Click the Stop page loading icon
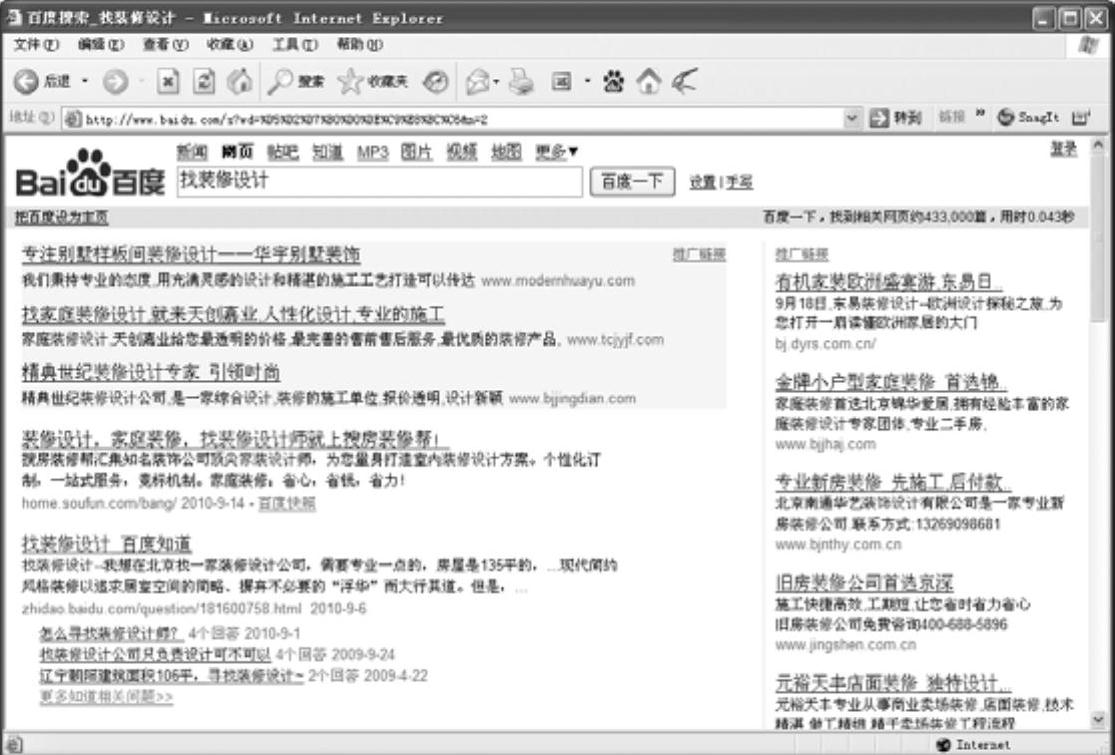Viewport: 1115px width, 755px height. point(167,82)
